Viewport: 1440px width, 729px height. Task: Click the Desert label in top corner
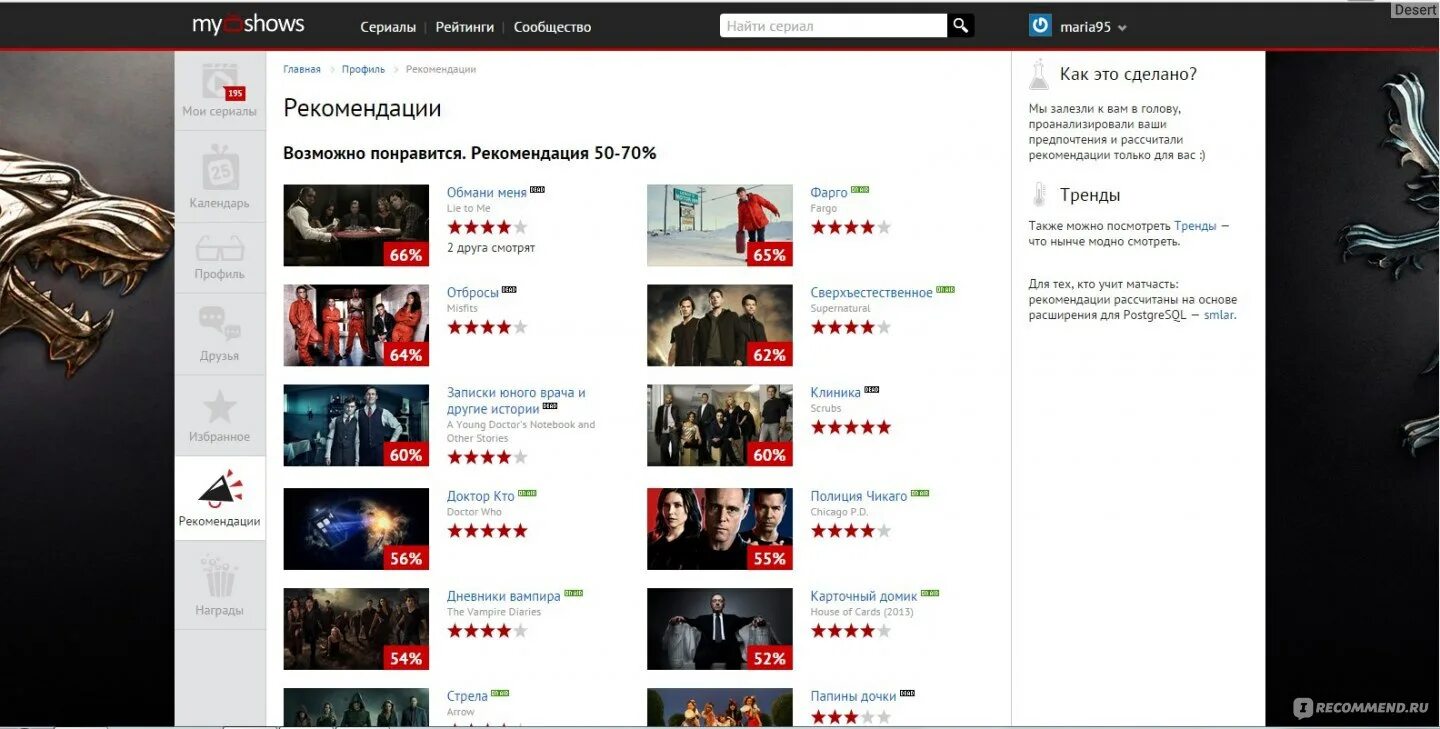(x=1415, y=9)
